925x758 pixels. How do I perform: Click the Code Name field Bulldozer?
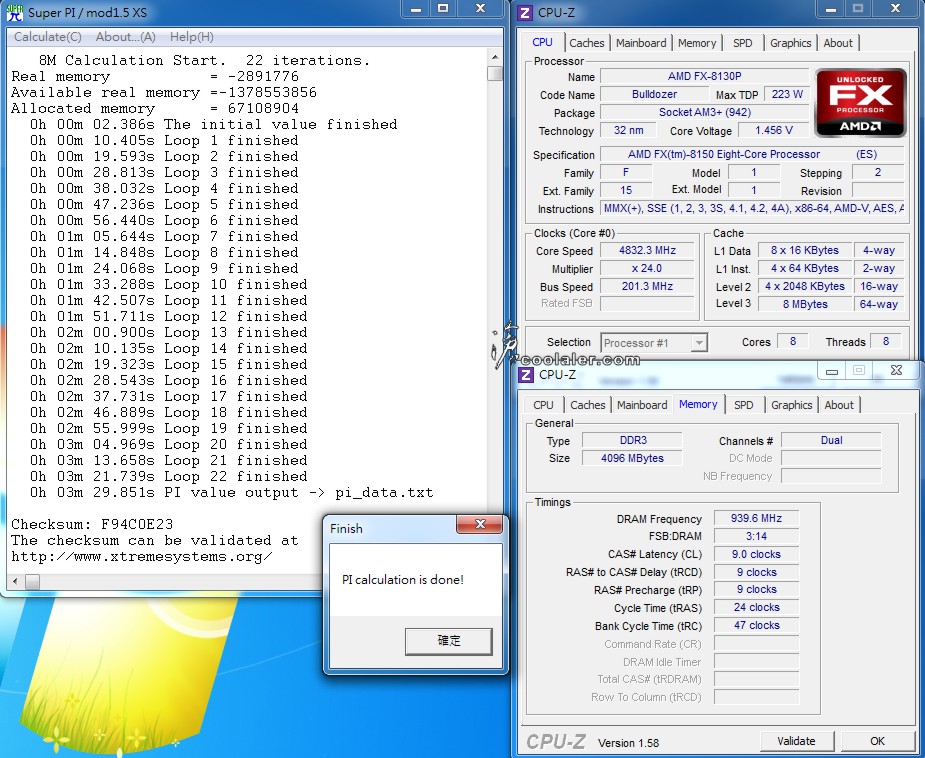[654, 94]
